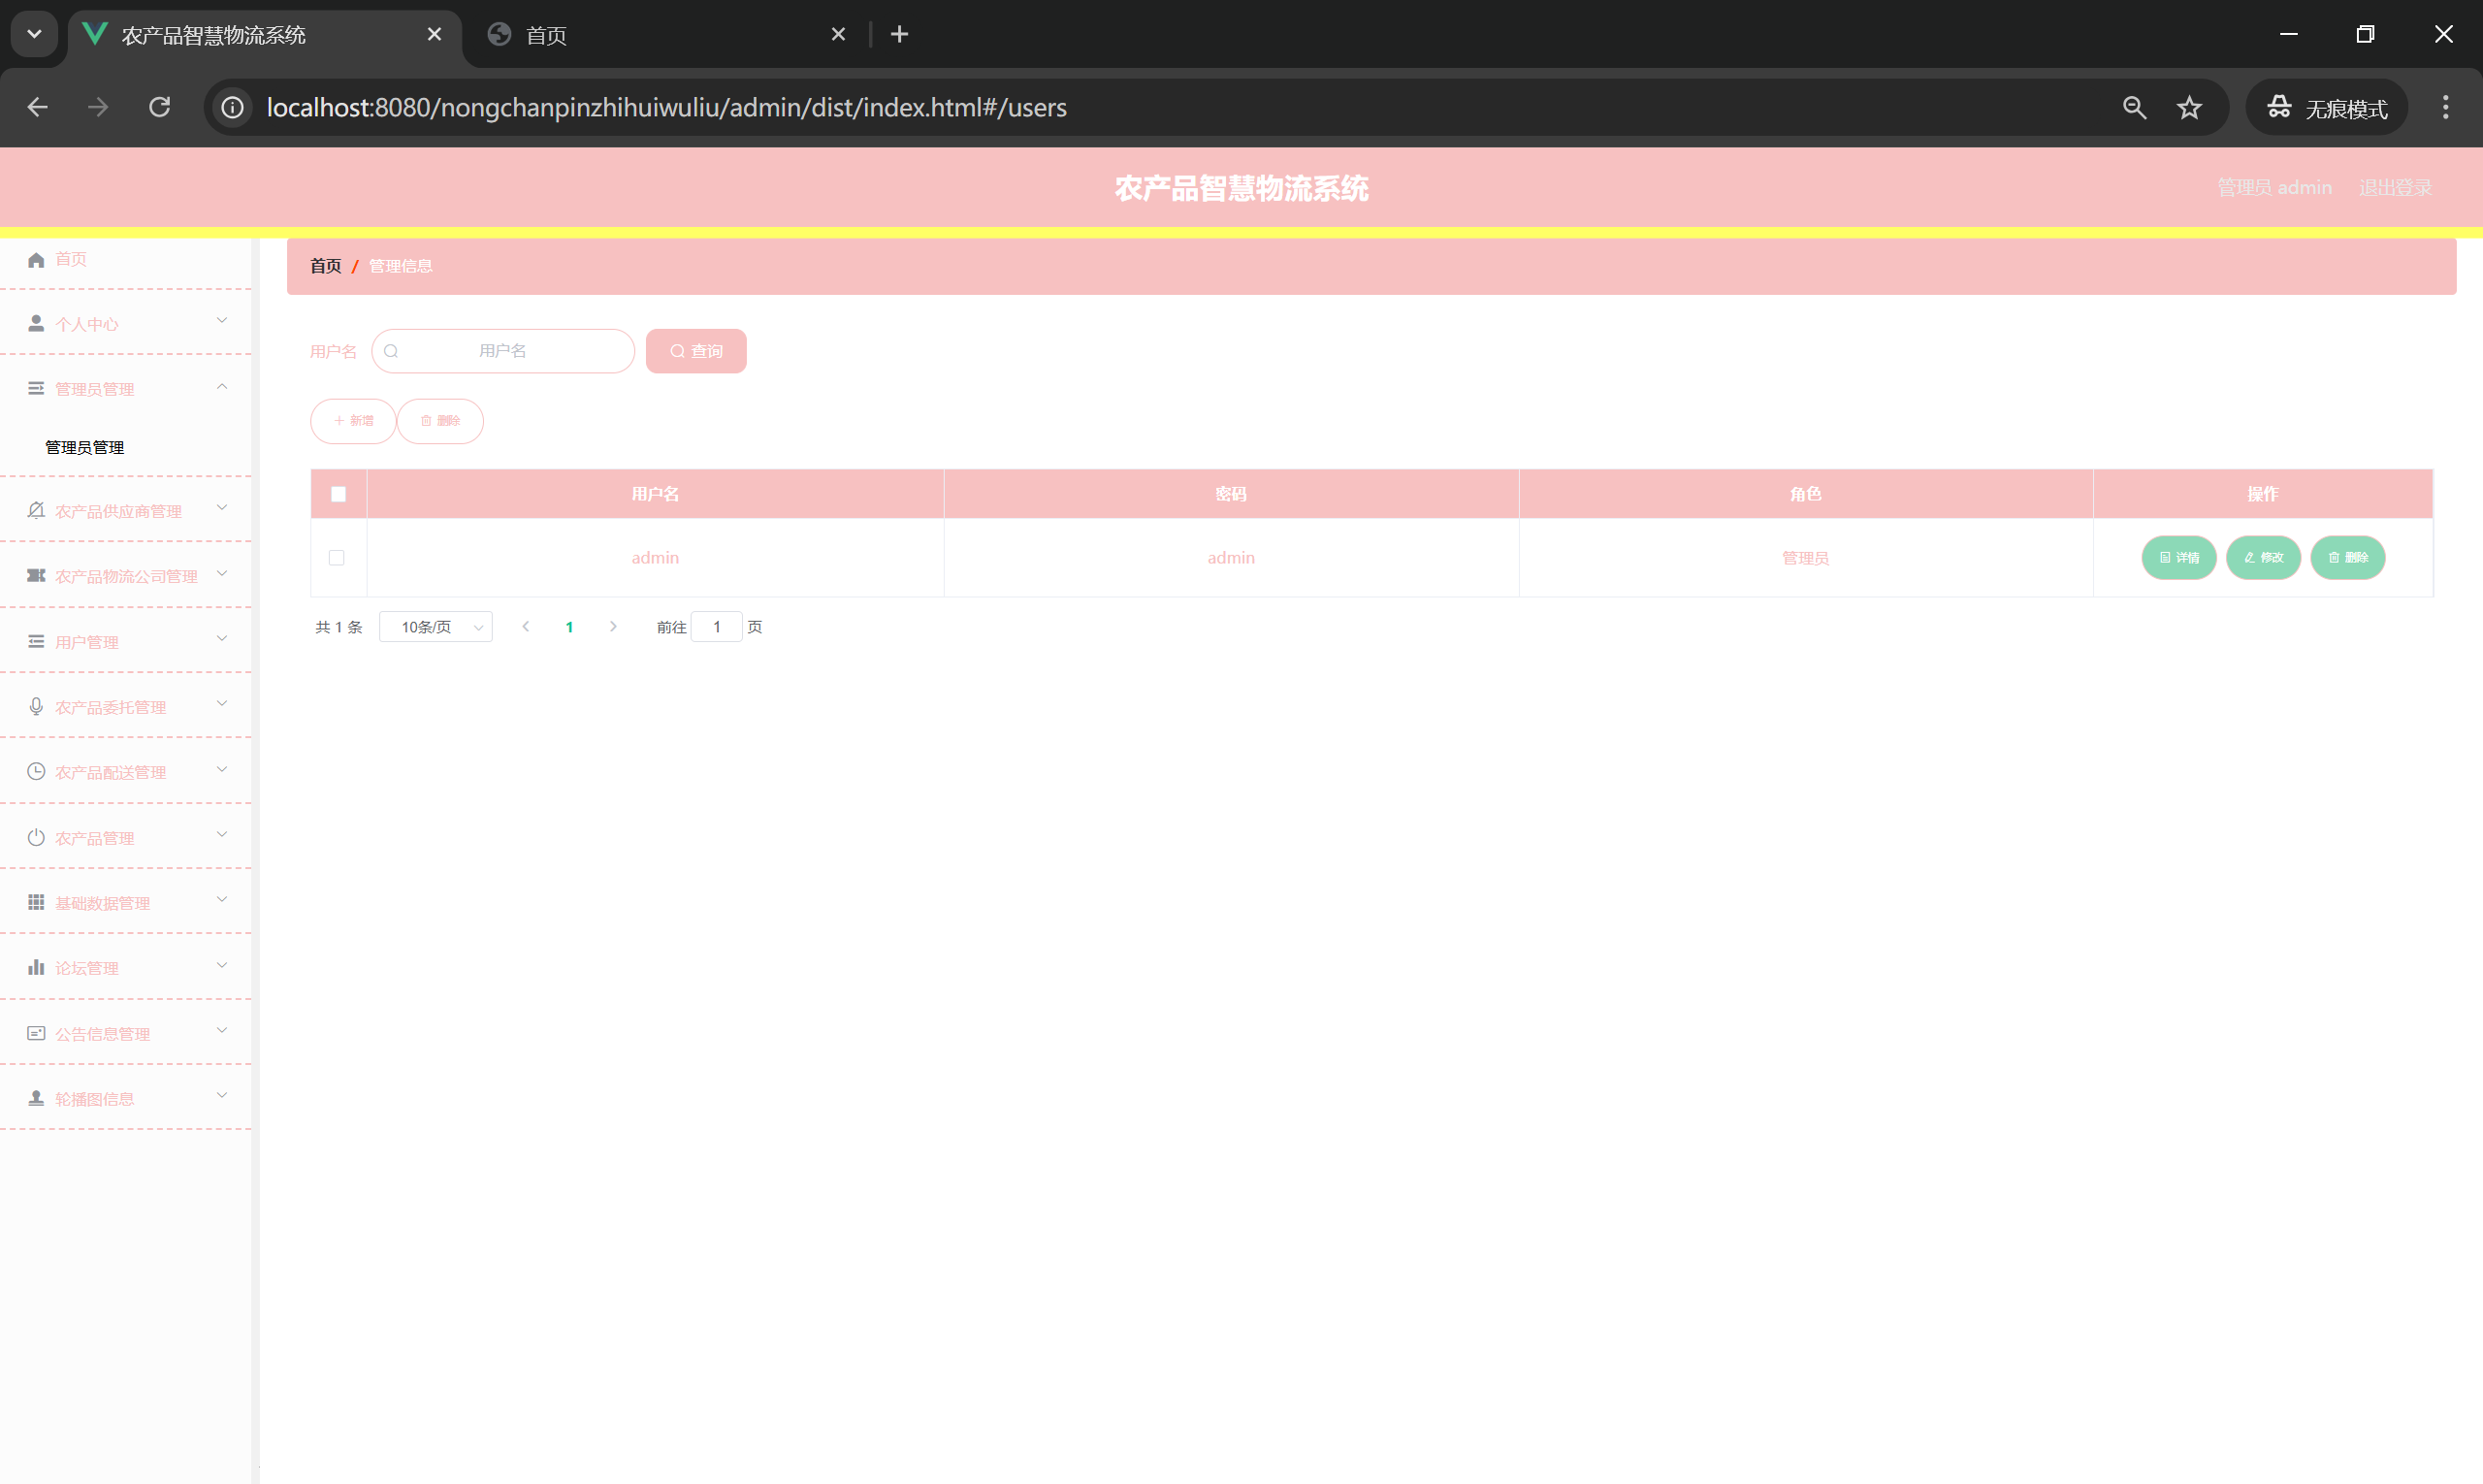
Task: Toggle the select-all checkbox in table header
Action: 338,494
